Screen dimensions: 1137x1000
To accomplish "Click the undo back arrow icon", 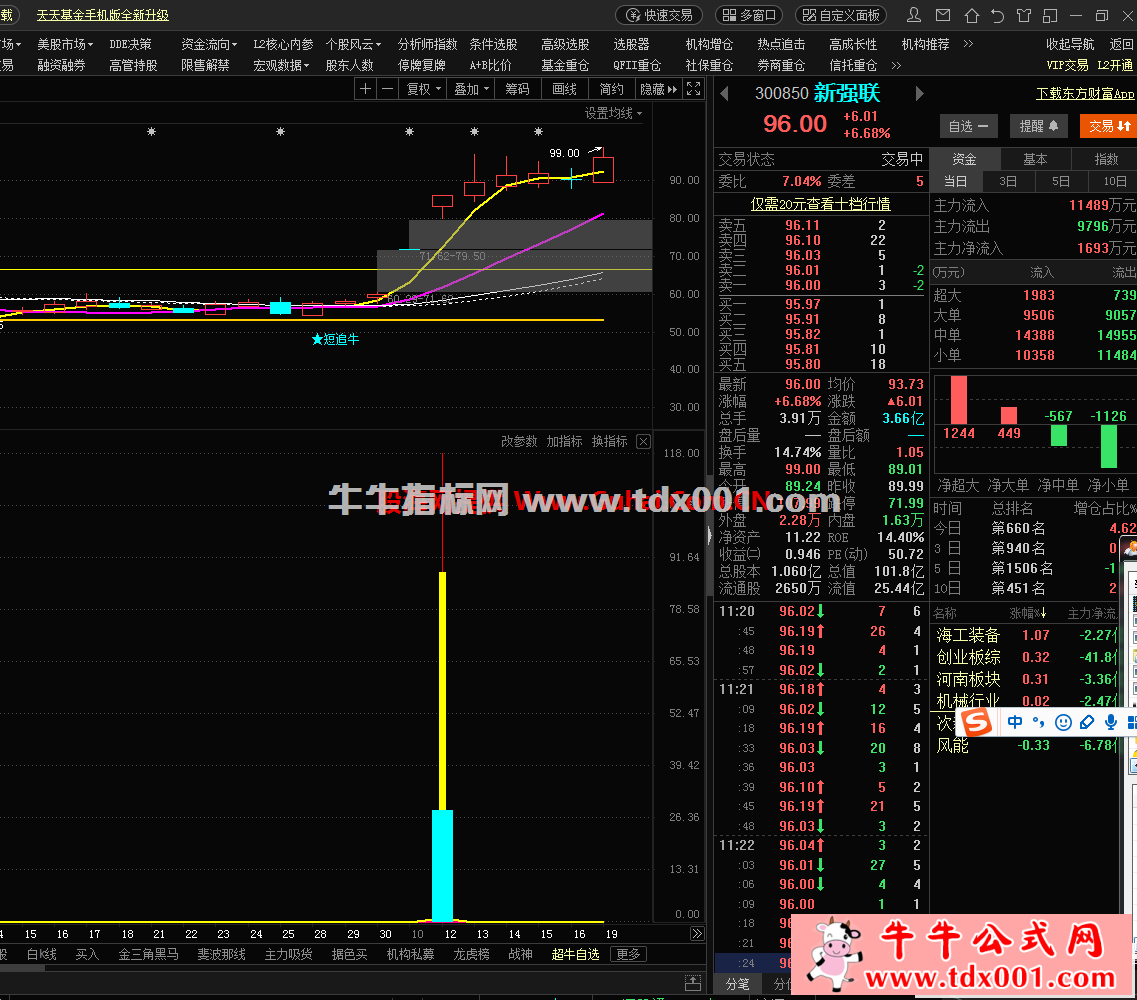I will (x=998, y=15).
